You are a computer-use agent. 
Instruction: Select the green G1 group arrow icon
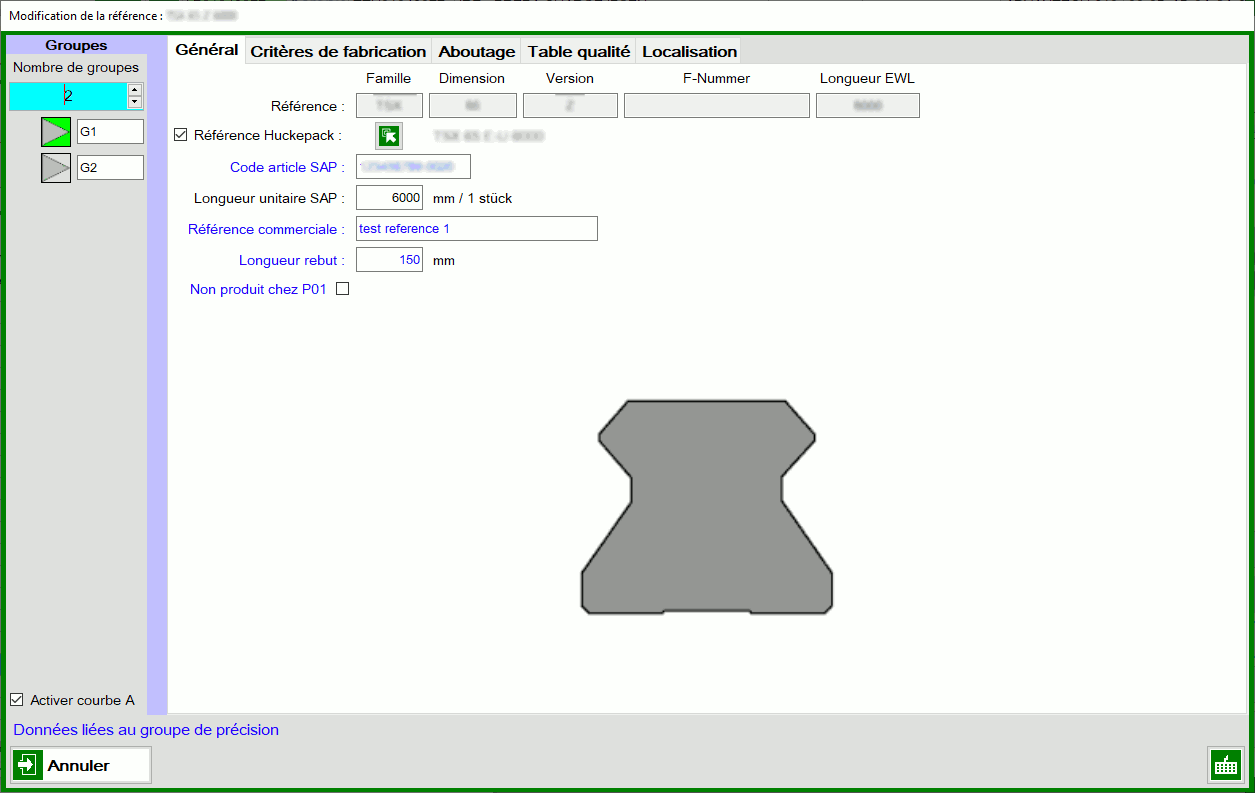56,131
